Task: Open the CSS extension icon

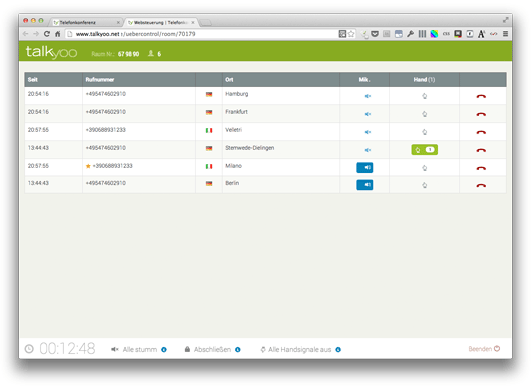Action: (446, 34)
